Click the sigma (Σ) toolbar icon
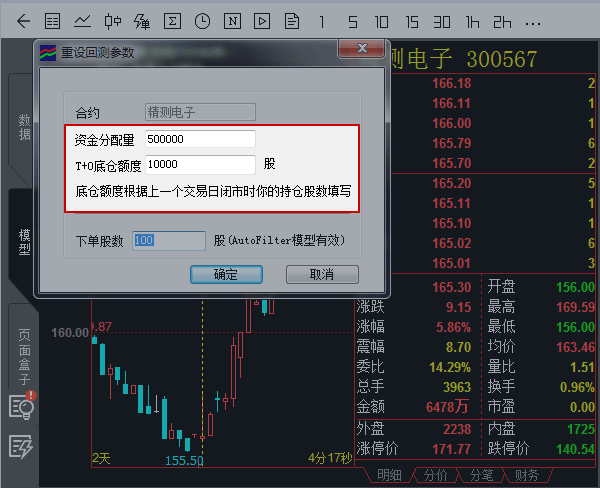Image resolution: width=600 pixels, height=488 pixels. (172, 20)
